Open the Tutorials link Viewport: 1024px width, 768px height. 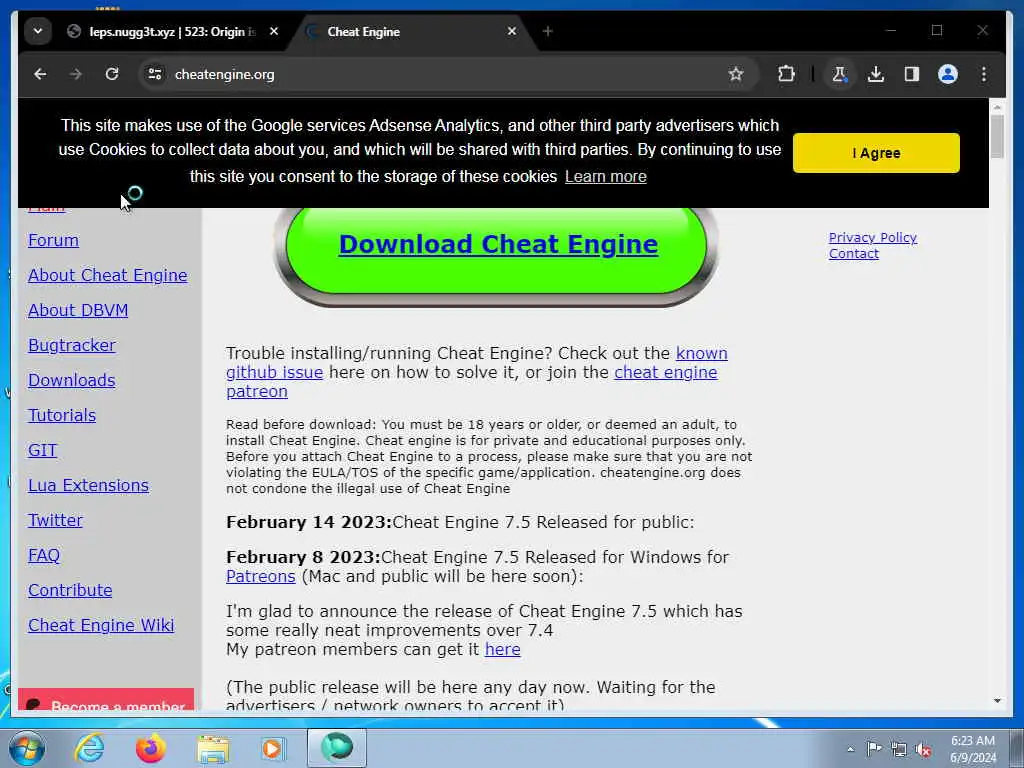click(62, 415)
